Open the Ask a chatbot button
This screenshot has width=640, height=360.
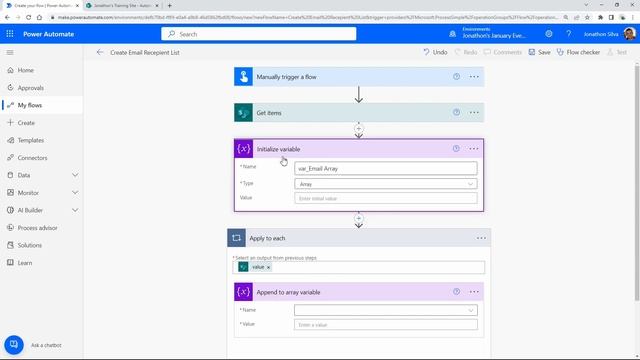tap(14, 345)
